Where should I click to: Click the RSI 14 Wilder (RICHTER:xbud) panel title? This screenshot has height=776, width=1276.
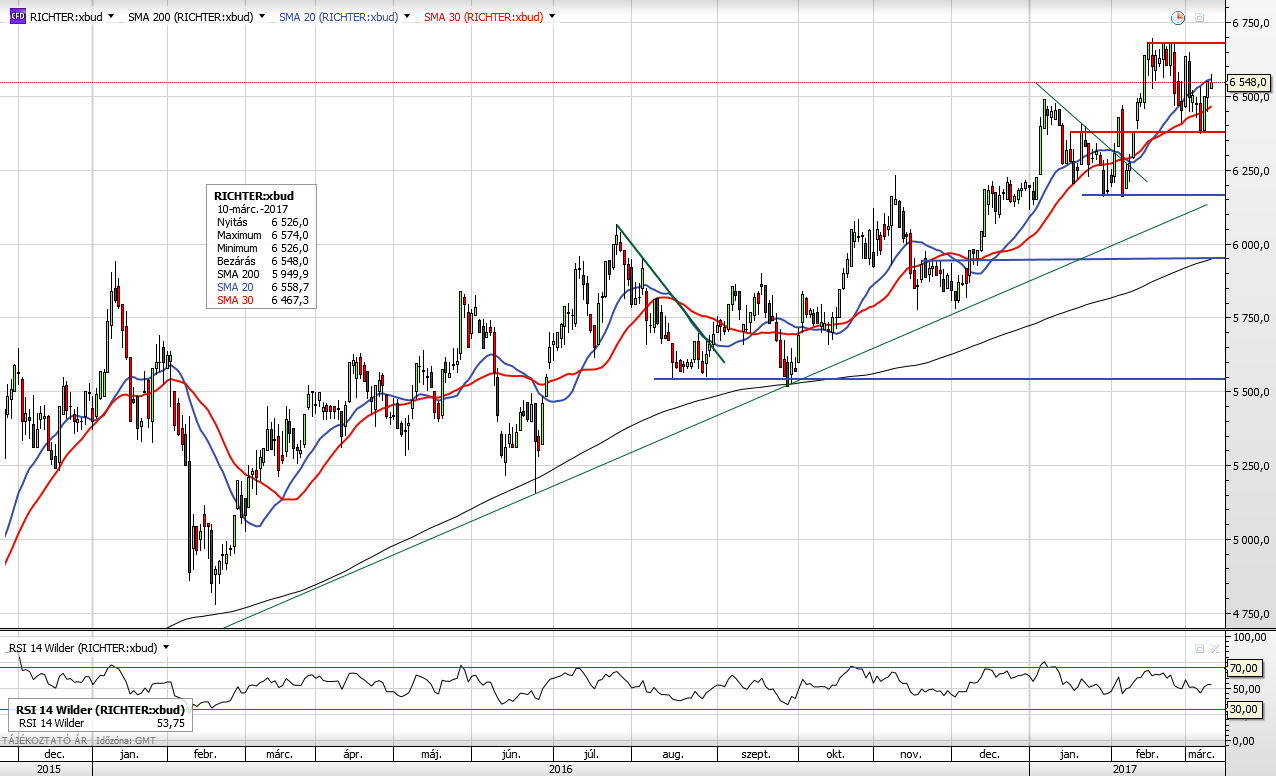tap(84, 647)
